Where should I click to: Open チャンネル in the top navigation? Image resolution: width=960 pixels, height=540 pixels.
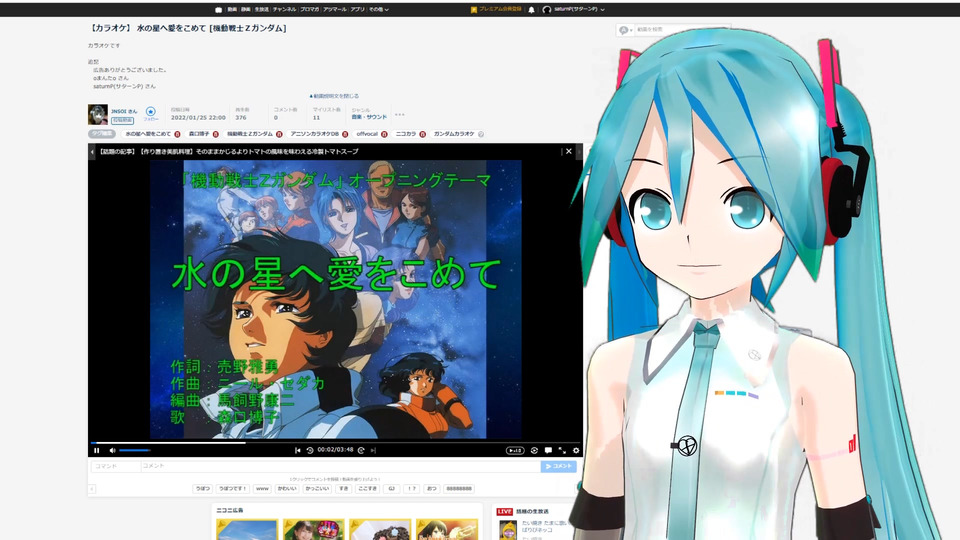(284, 9)
